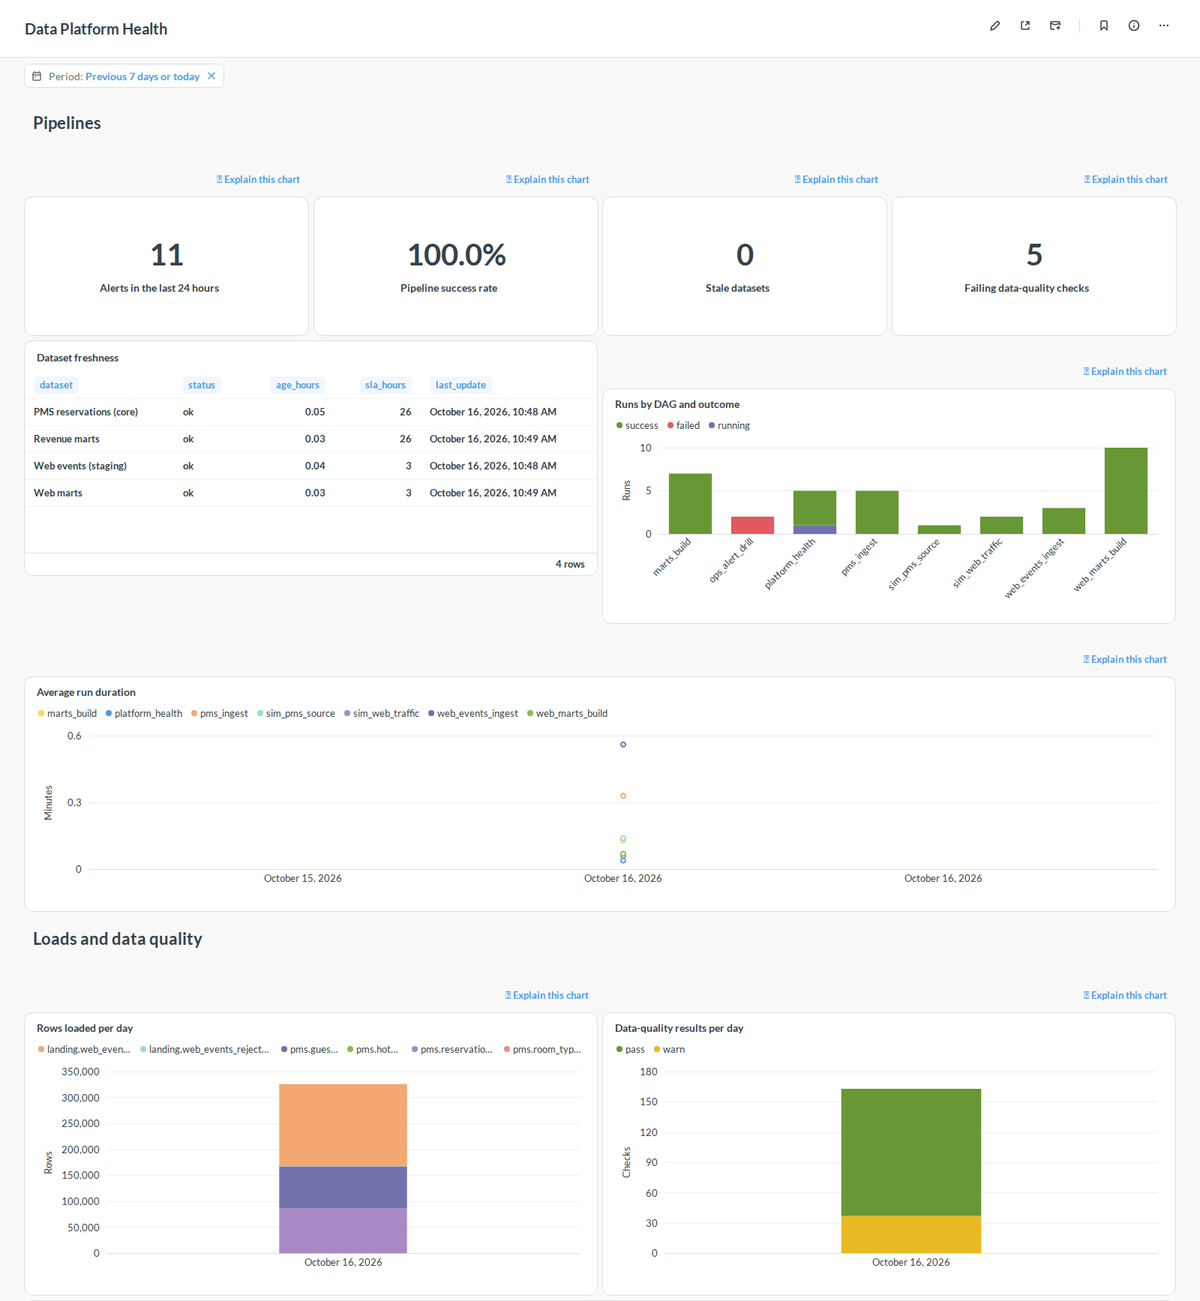The image size is (1200, 1301).
Task: Click purple running segment of platform_health bar
Action: pyautogui.click(x=815, y=530)
